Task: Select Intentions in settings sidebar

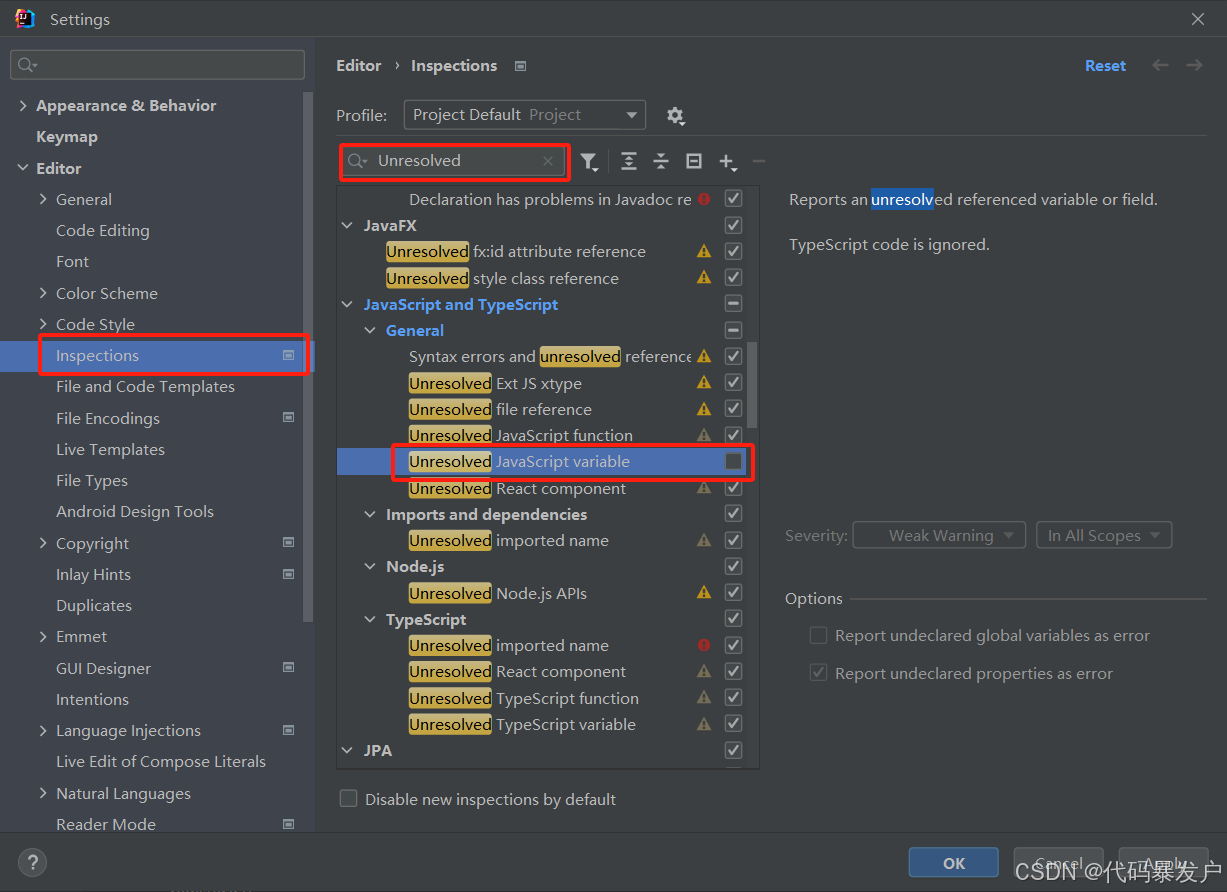Action: coord(92,700)
